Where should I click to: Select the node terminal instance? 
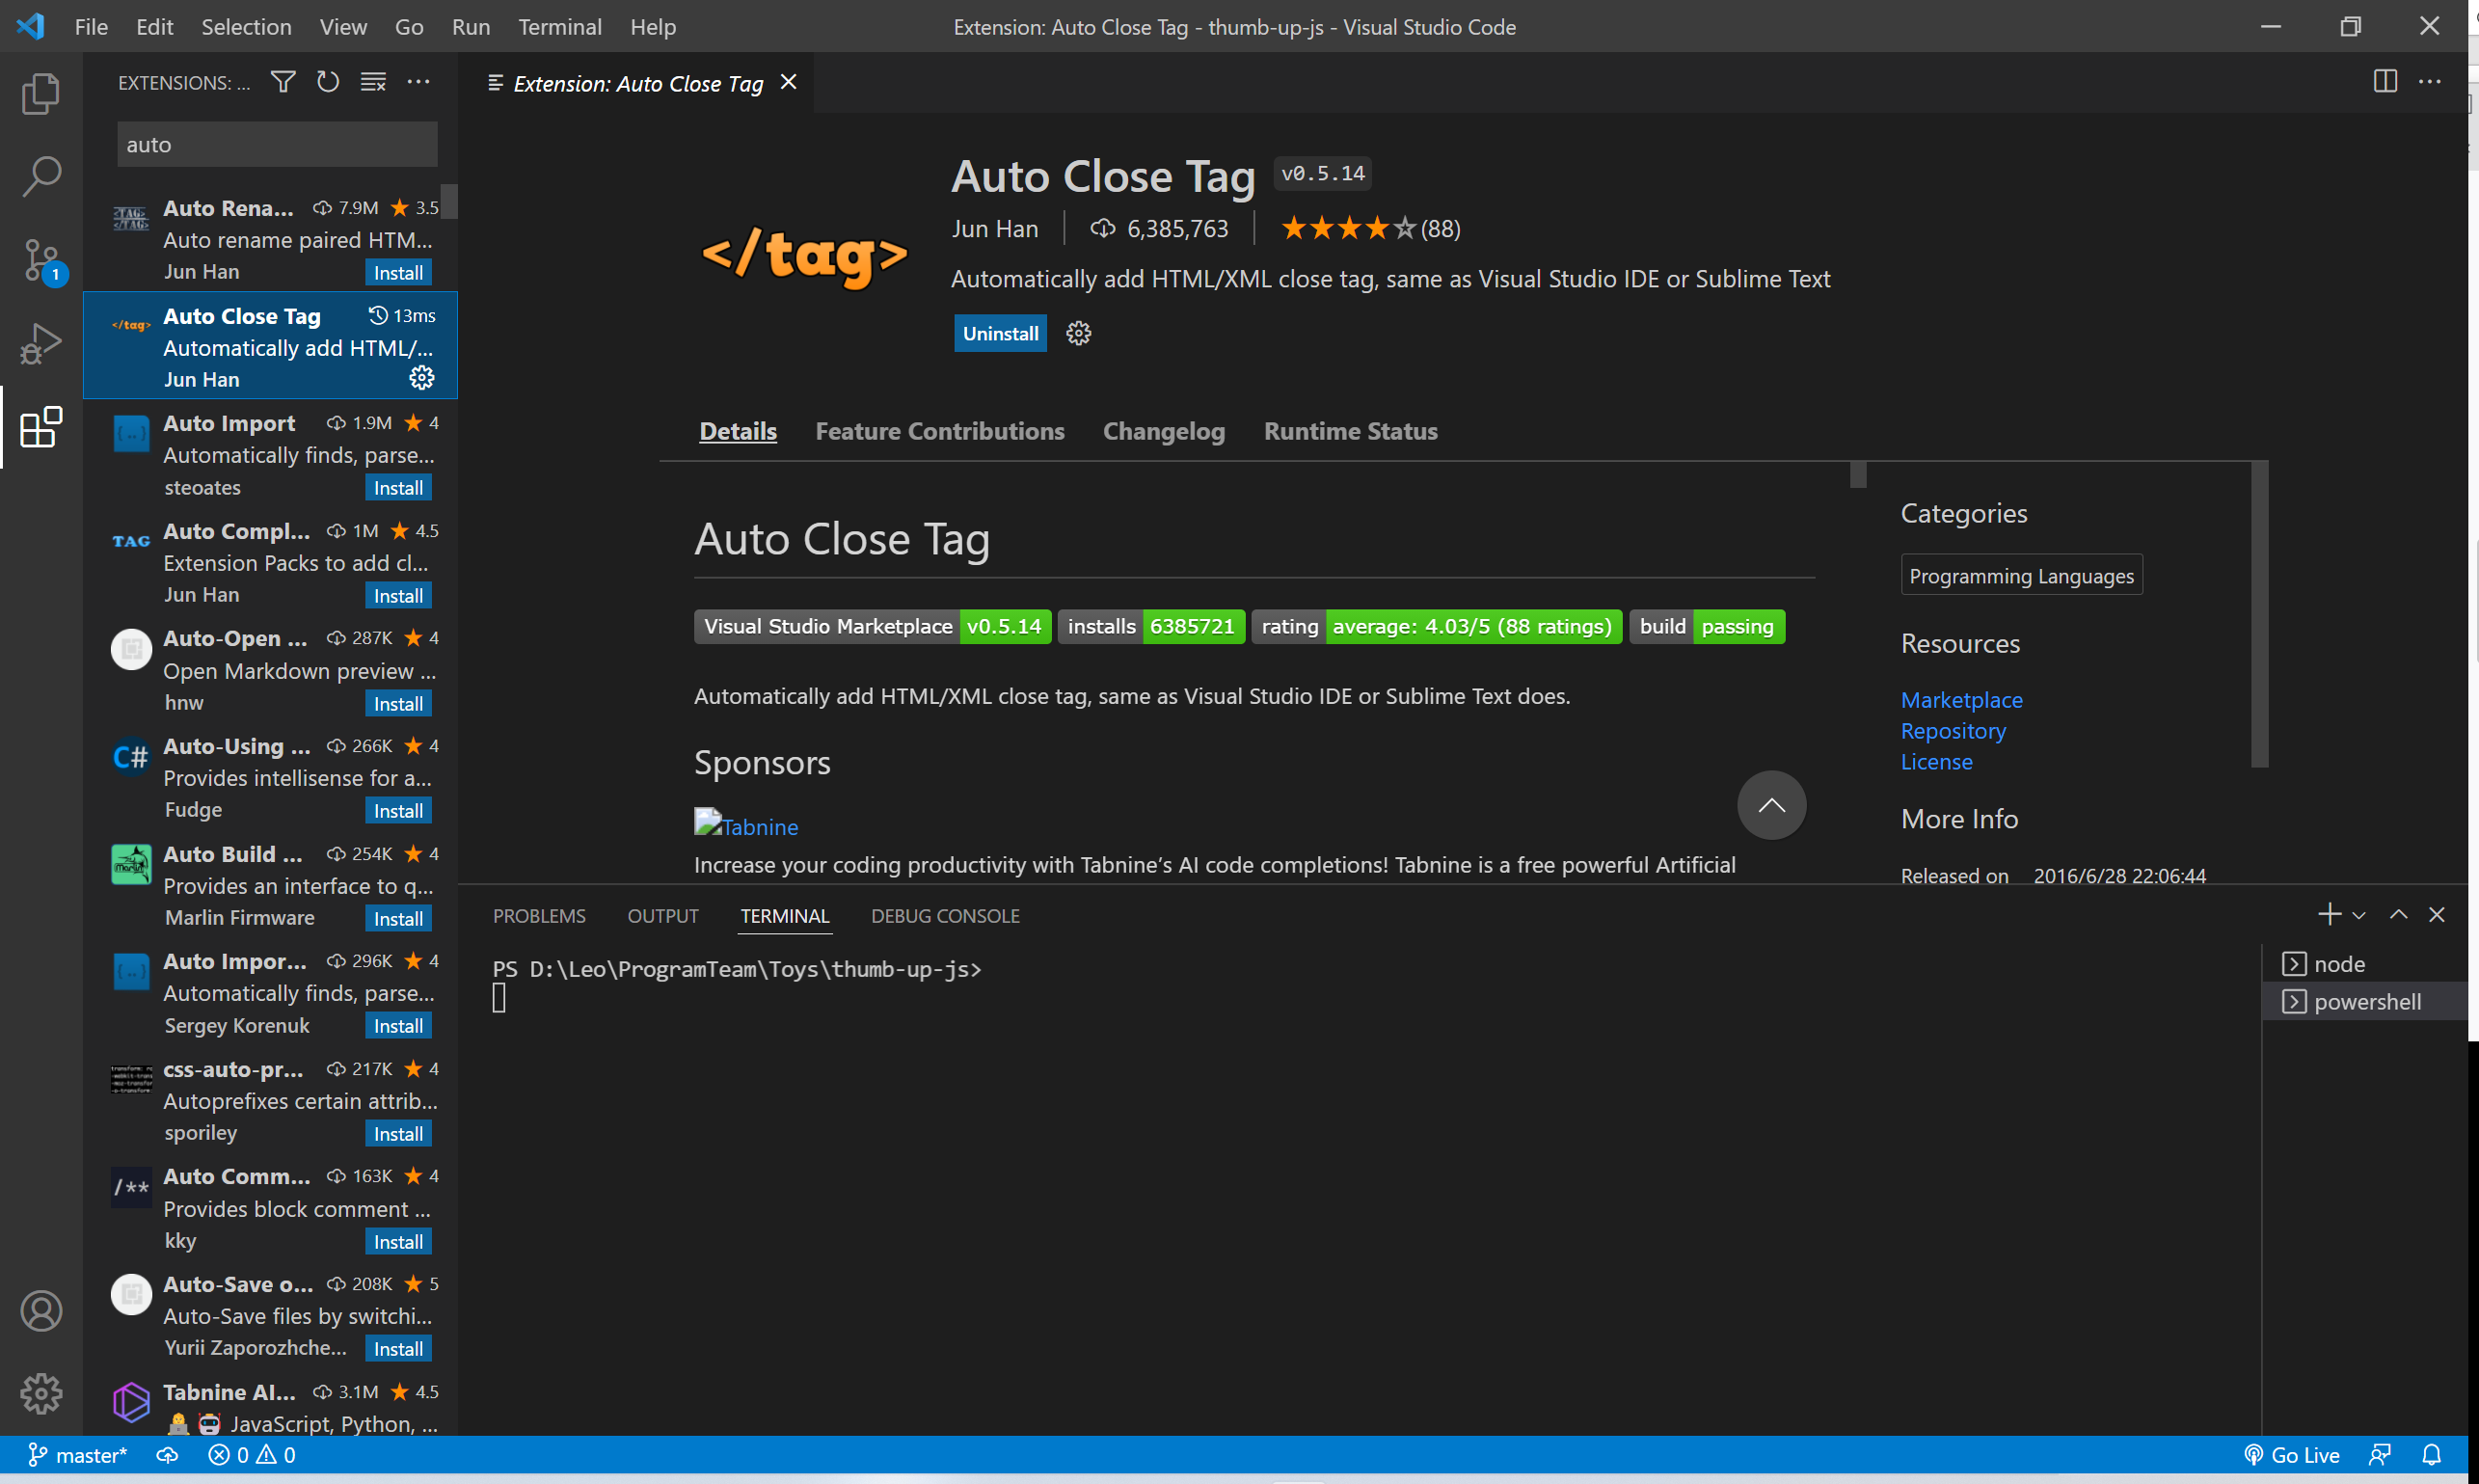point(2364,964)
